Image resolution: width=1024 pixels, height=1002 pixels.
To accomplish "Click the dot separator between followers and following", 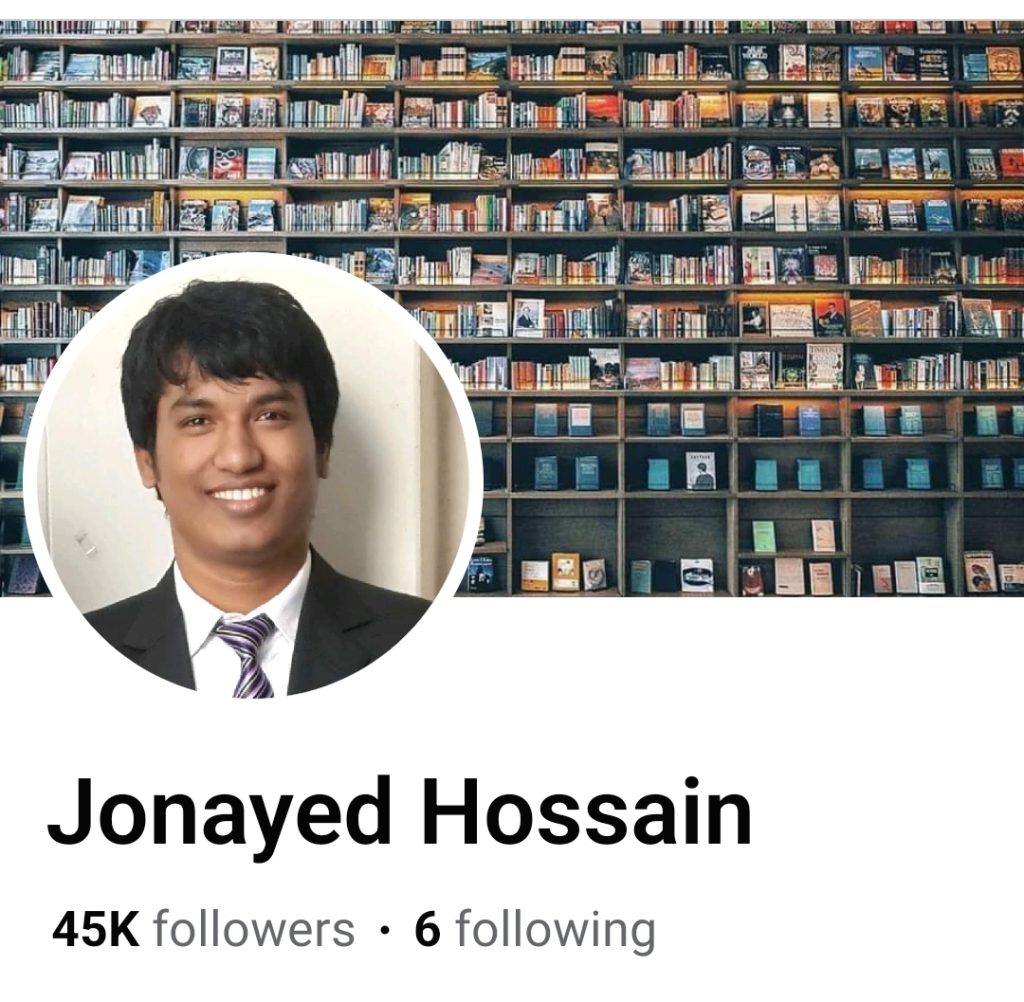I will click(x=385, y=930).
